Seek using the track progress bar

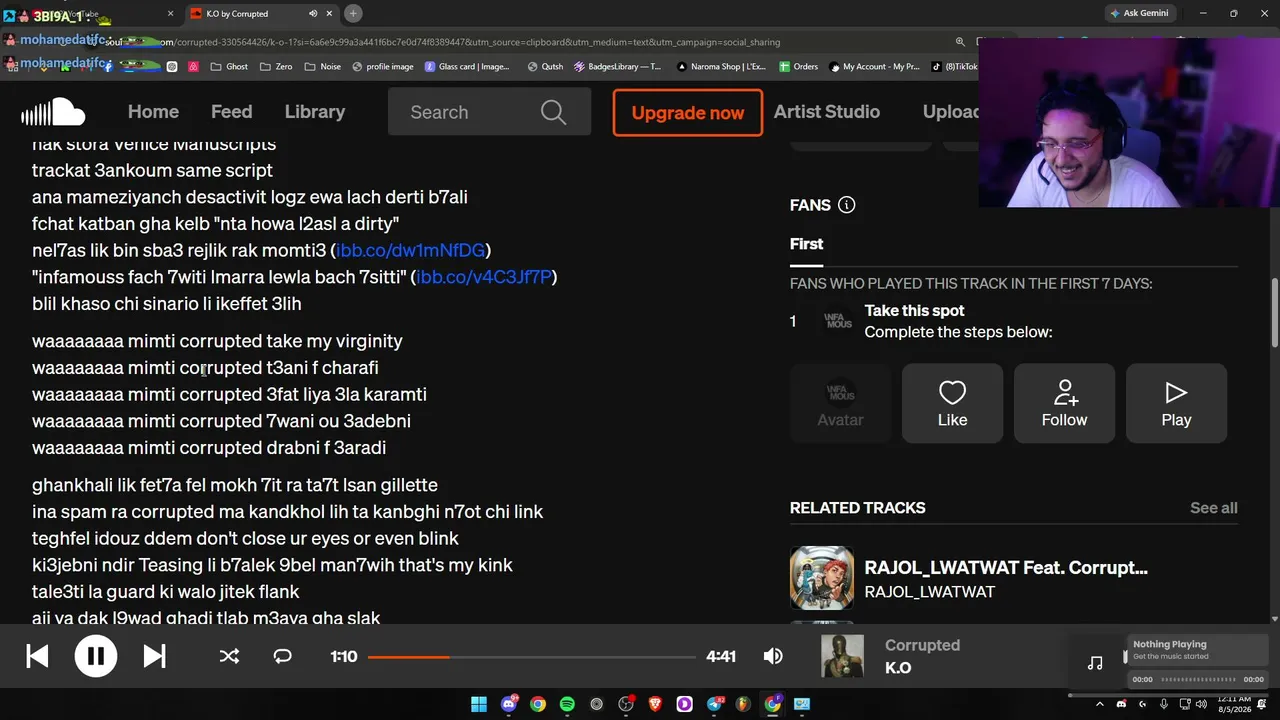(531, 657)
